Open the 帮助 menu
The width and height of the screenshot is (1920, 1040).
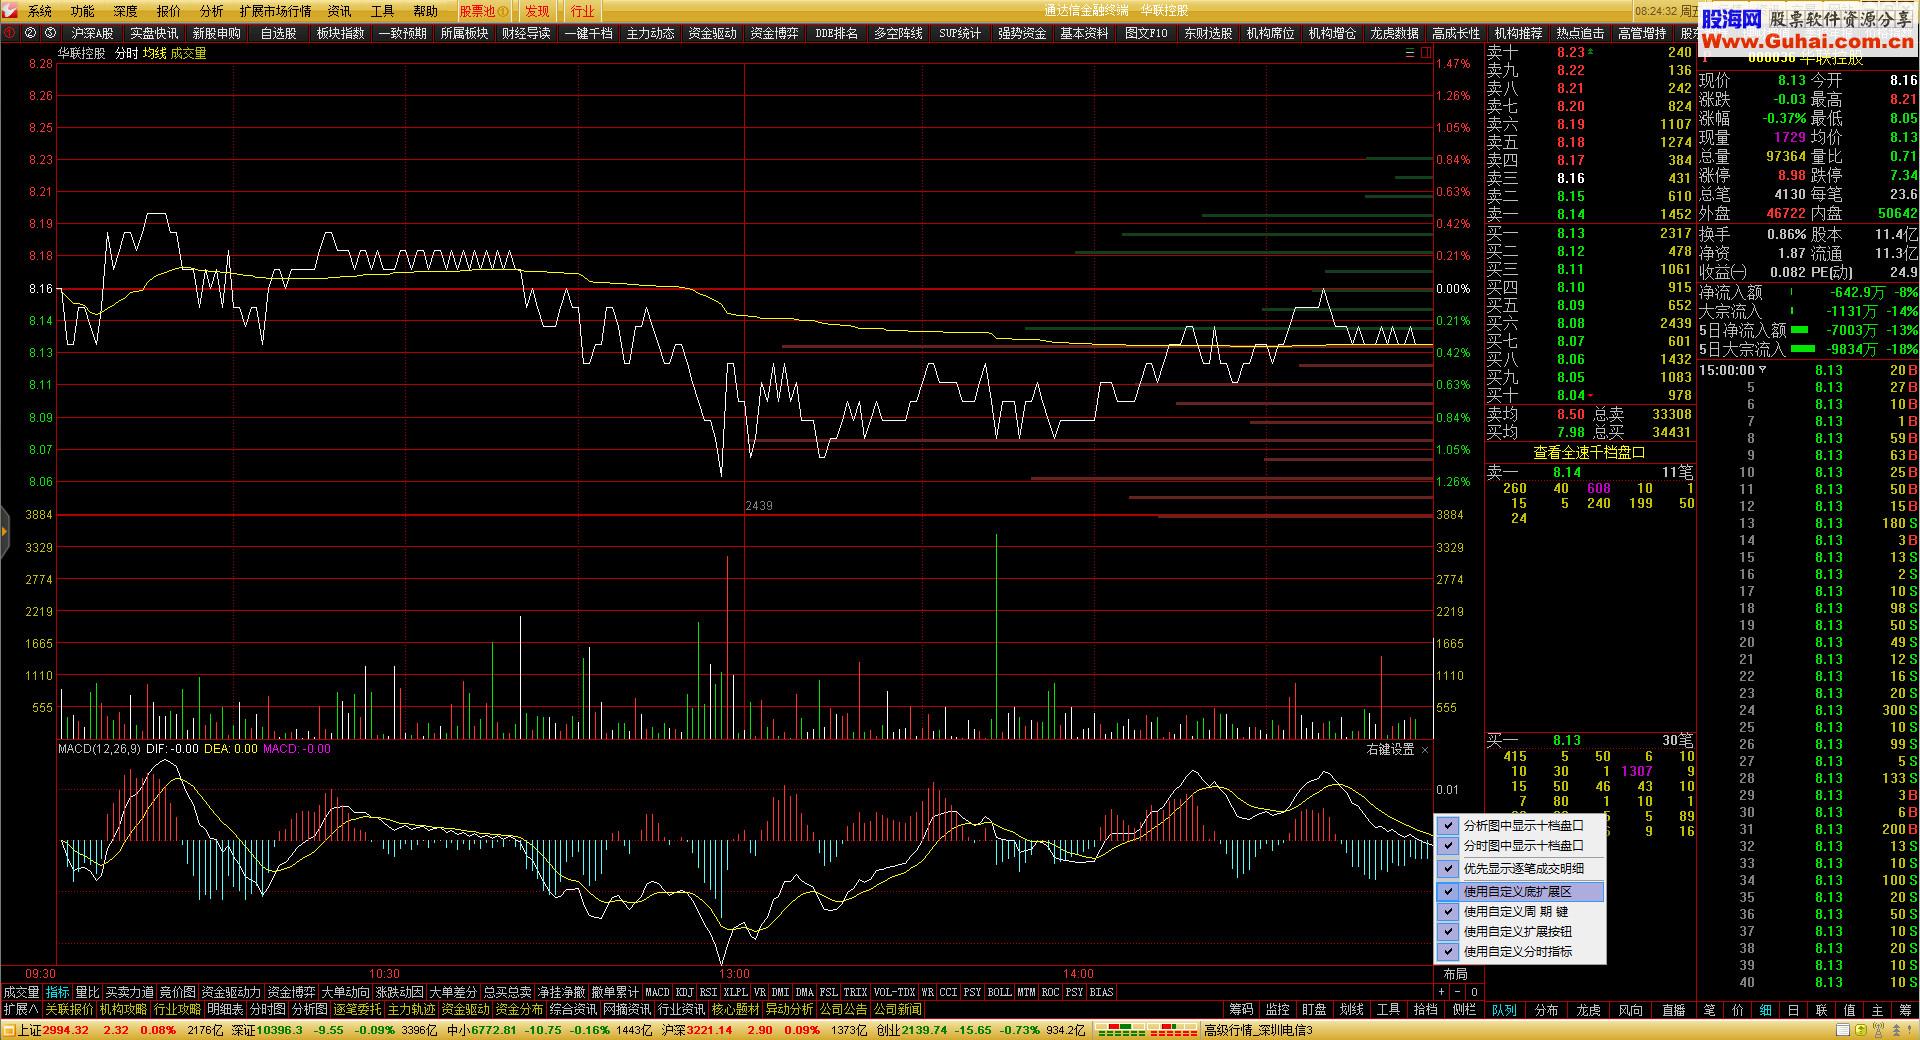click(425, 11)
